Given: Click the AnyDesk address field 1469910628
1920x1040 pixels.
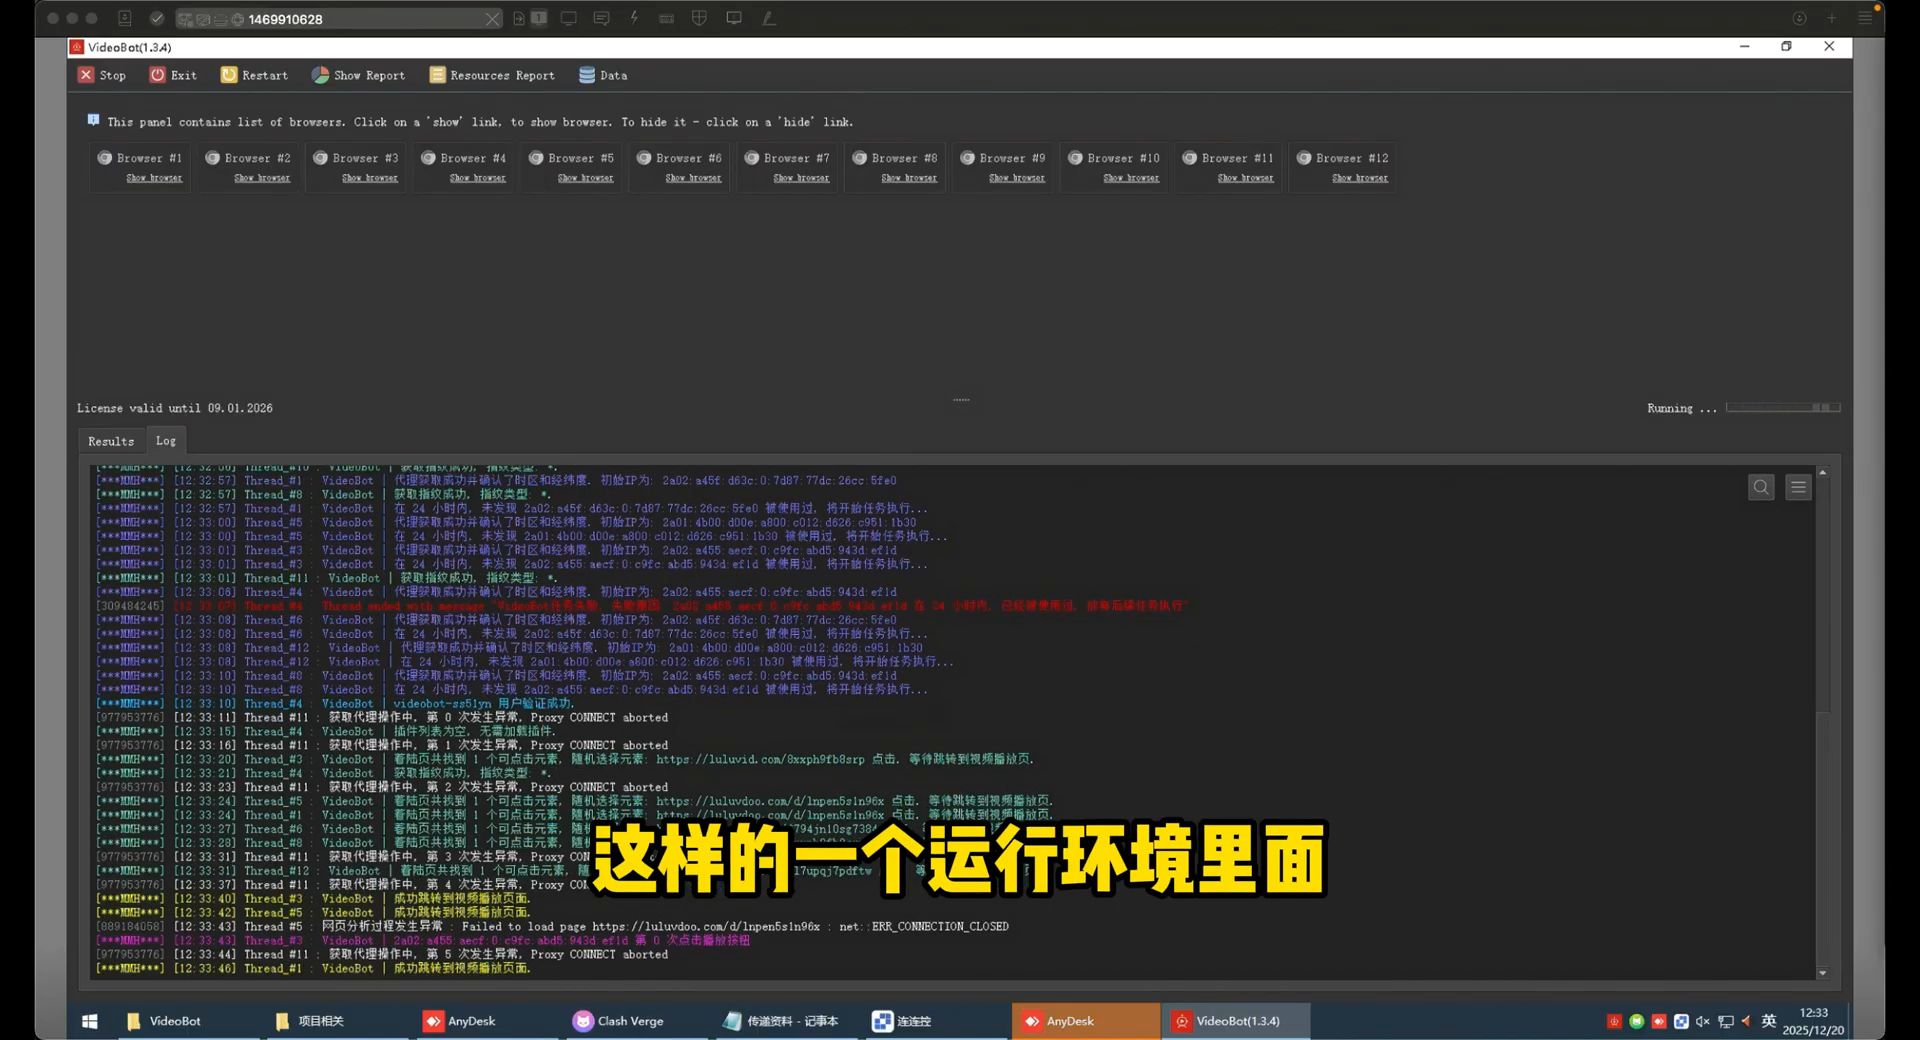Looking at the screenshot, I should point(340,19).
